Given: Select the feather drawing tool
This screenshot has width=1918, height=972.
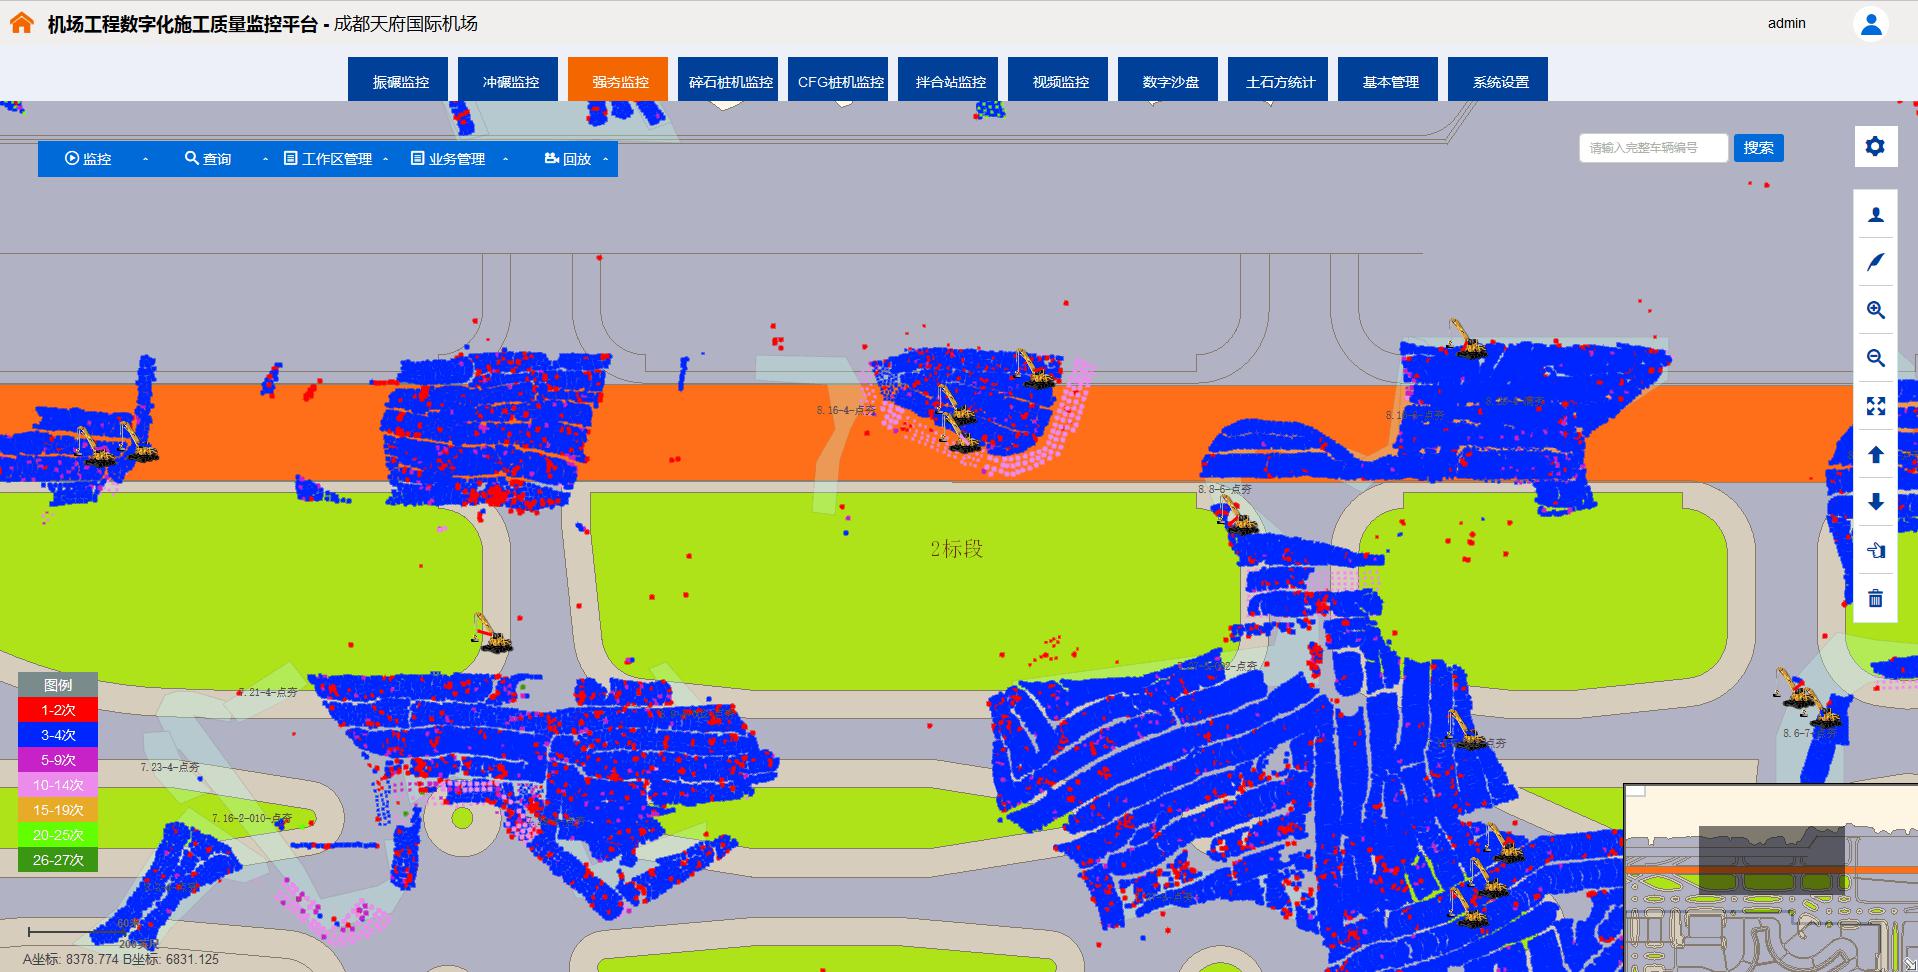Looking at the screenshot, I should [1875, 262].
